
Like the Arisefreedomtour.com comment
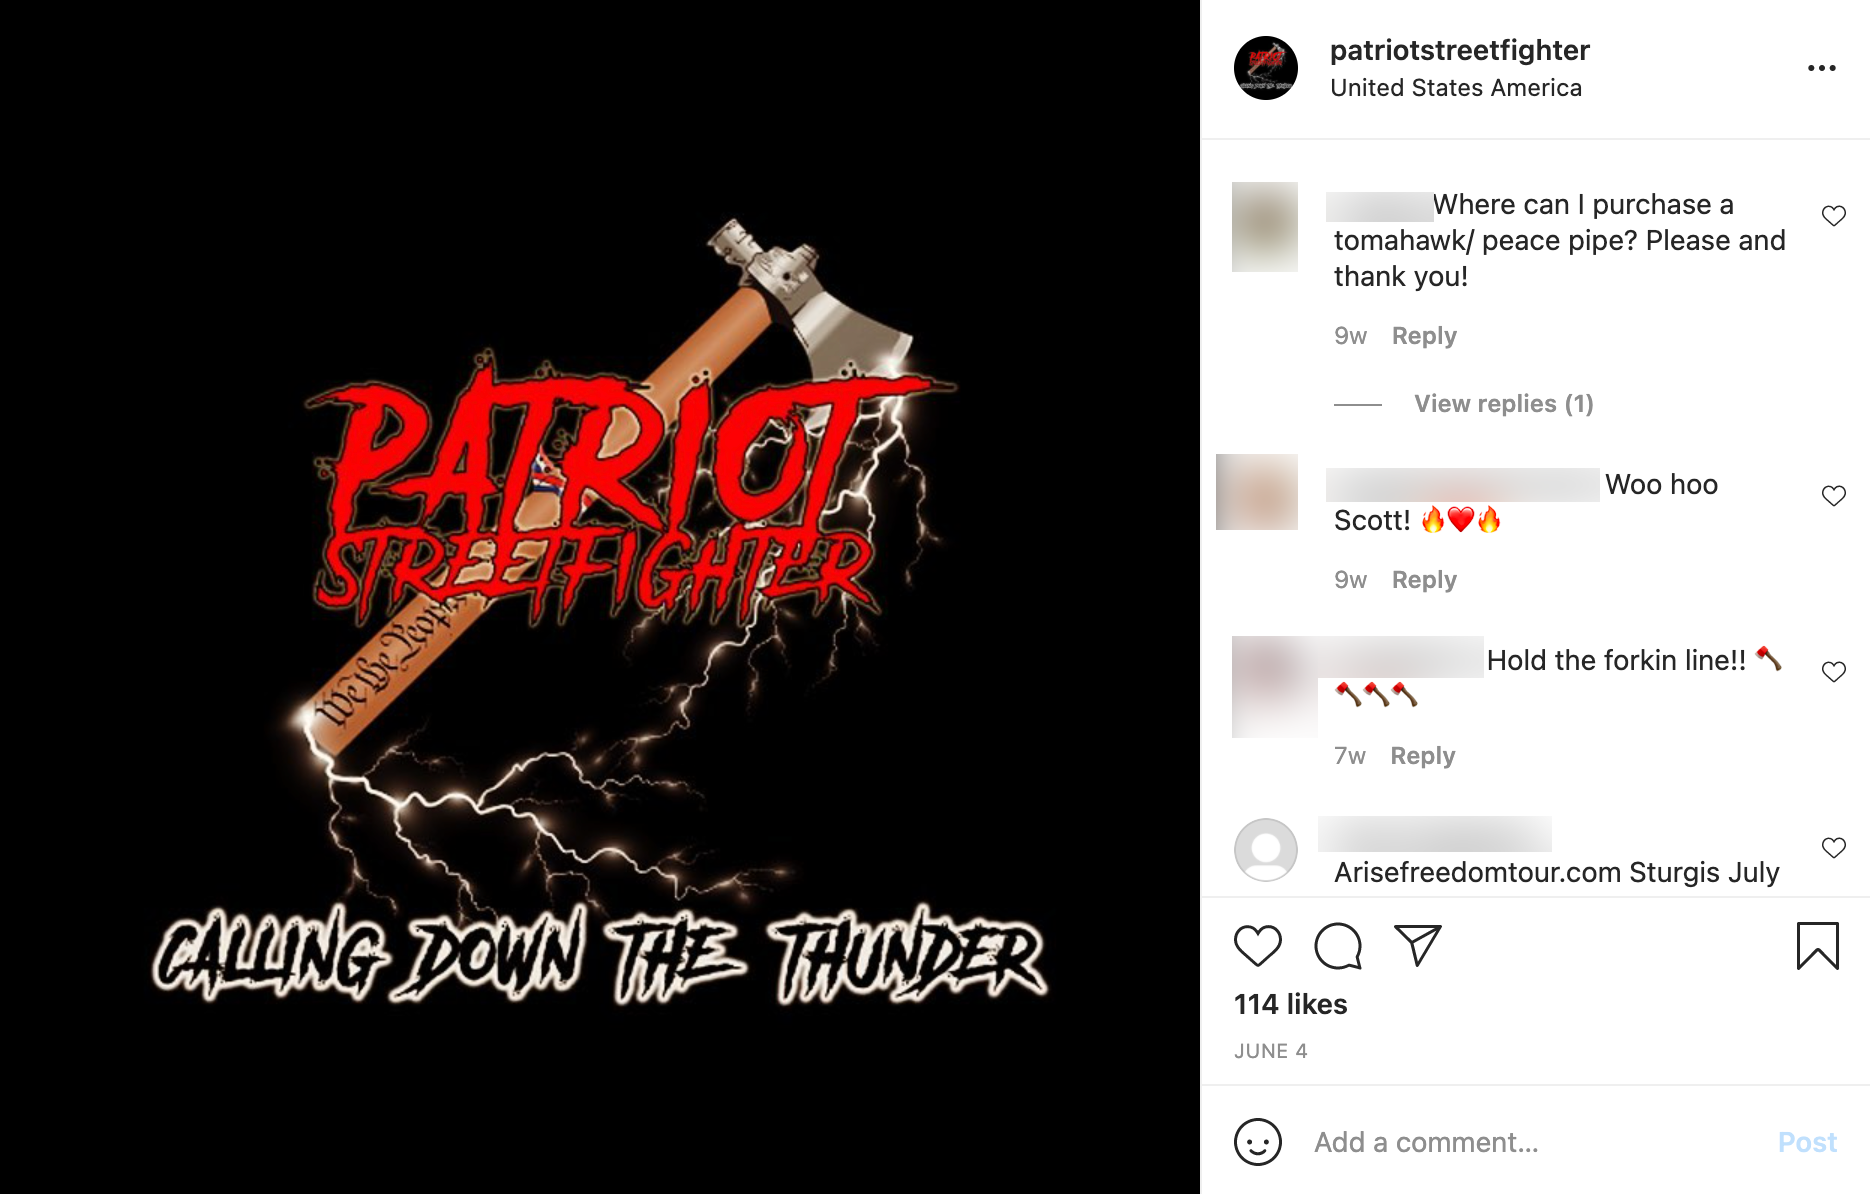[1833, 847]
